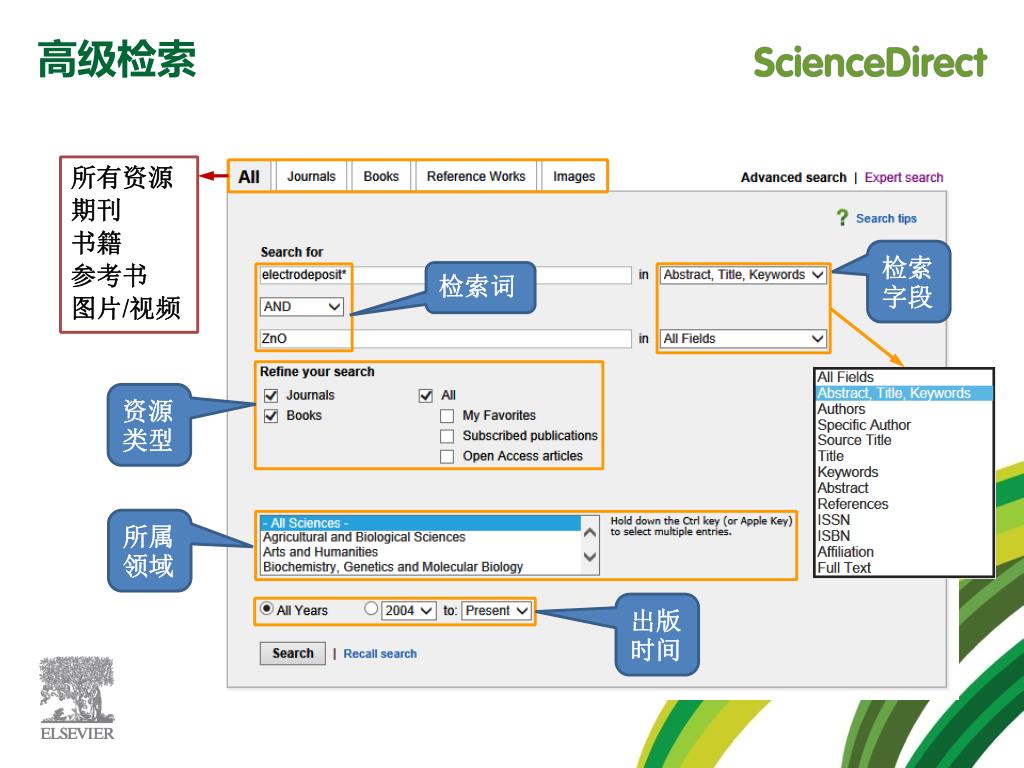This screenshot has width=1024, height=768.
Task: Switch to the Images tab
Action: [574, 176]
